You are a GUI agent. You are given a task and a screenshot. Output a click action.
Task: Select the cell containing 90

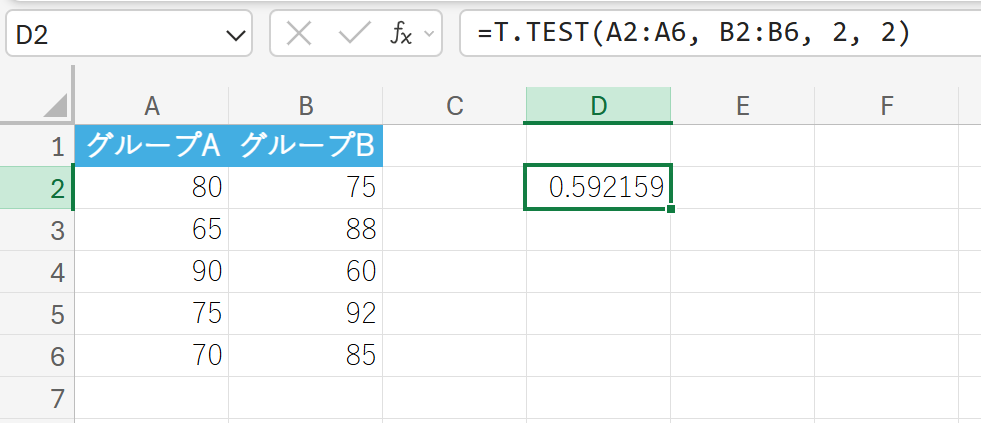tap(152, 271)
